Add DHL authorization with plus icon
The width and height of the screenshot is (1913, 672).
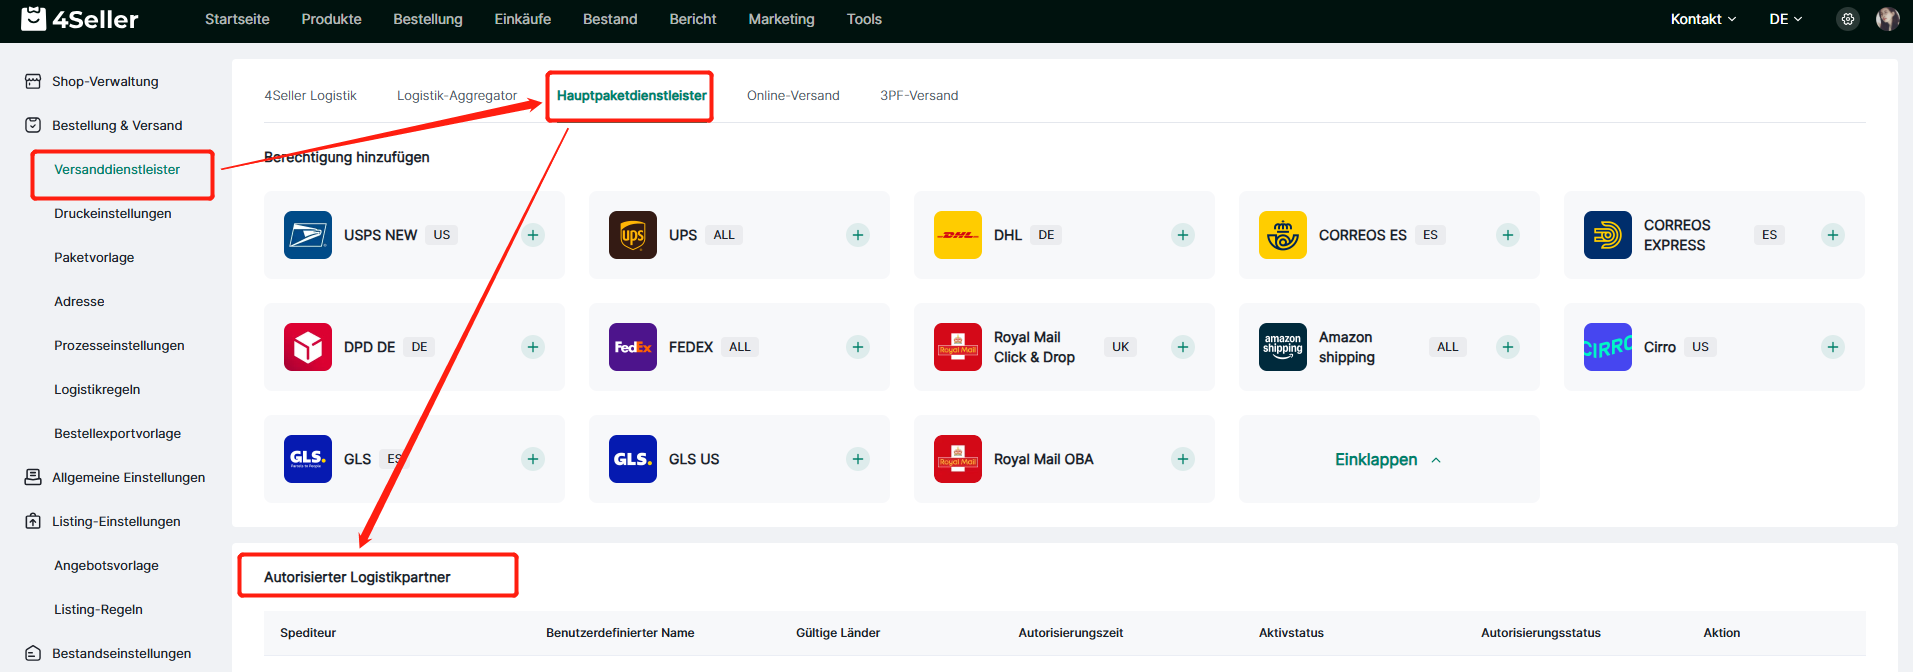1183,235
